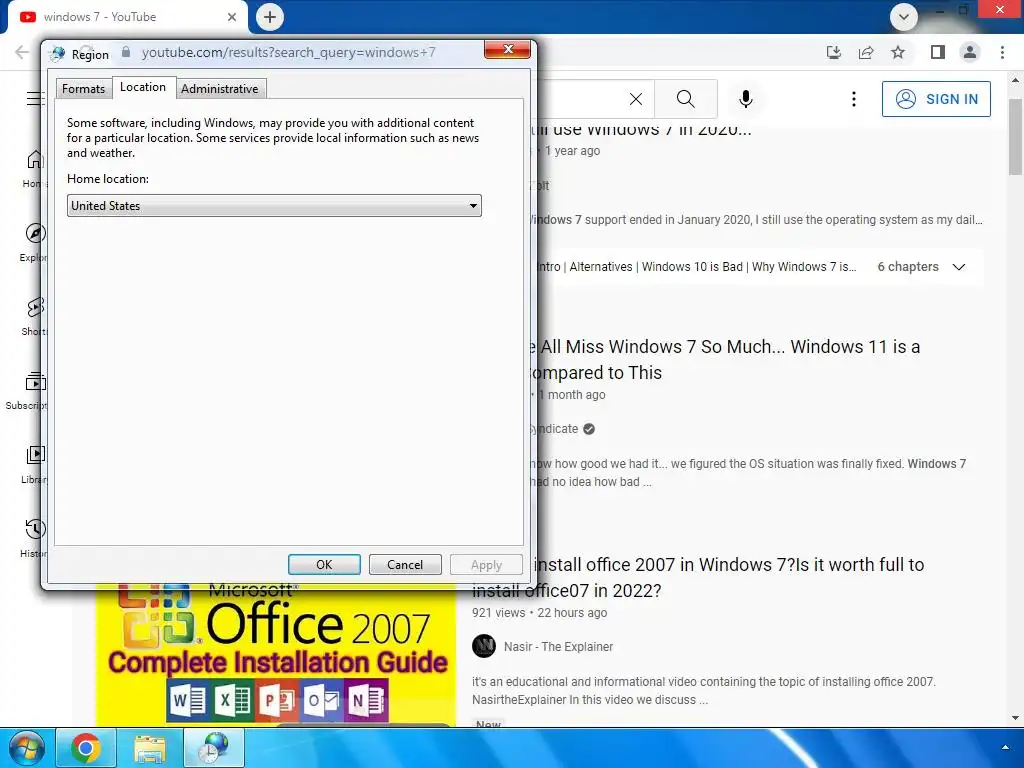Open Subscriptions in the YouTube sidebar
The image size is (1024, 768).
point(25,391)
